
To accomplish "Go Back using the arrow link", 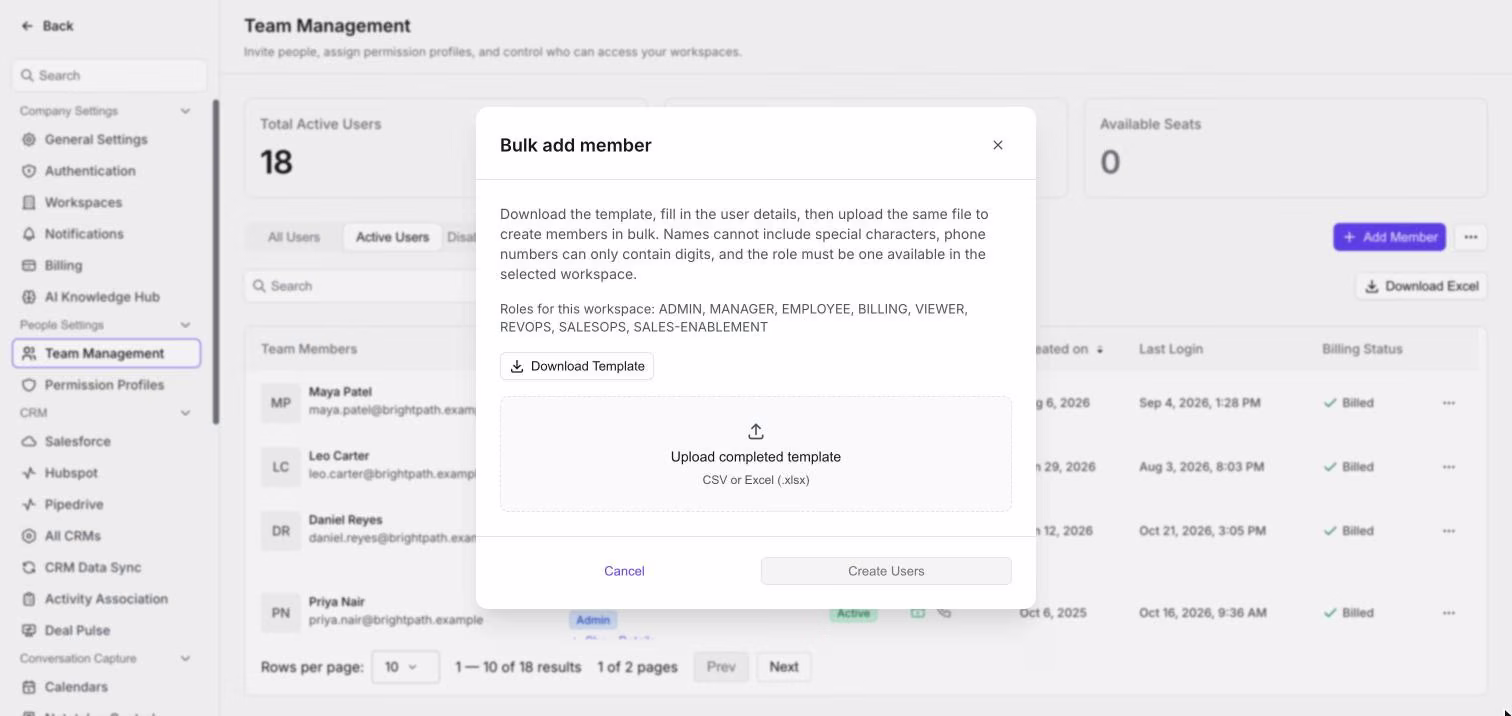I will tap(48, 26).
